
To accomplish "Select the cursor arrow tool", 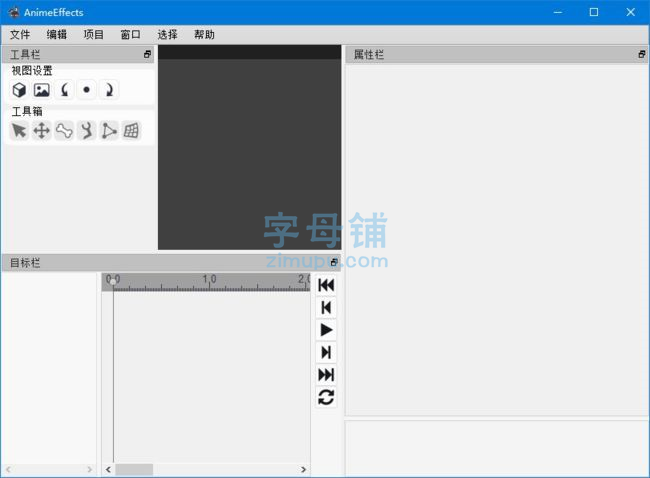I will click(x=19, y=131).
